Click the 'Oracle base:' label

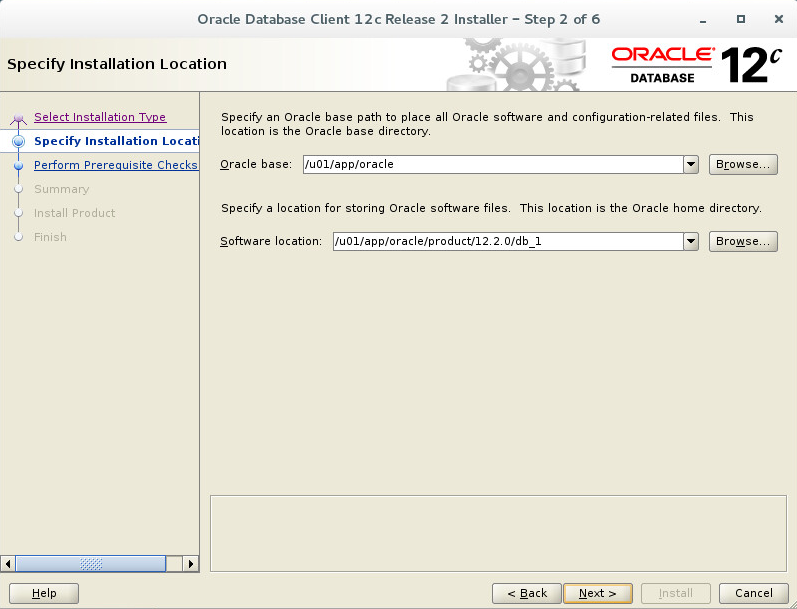(256, 164)
